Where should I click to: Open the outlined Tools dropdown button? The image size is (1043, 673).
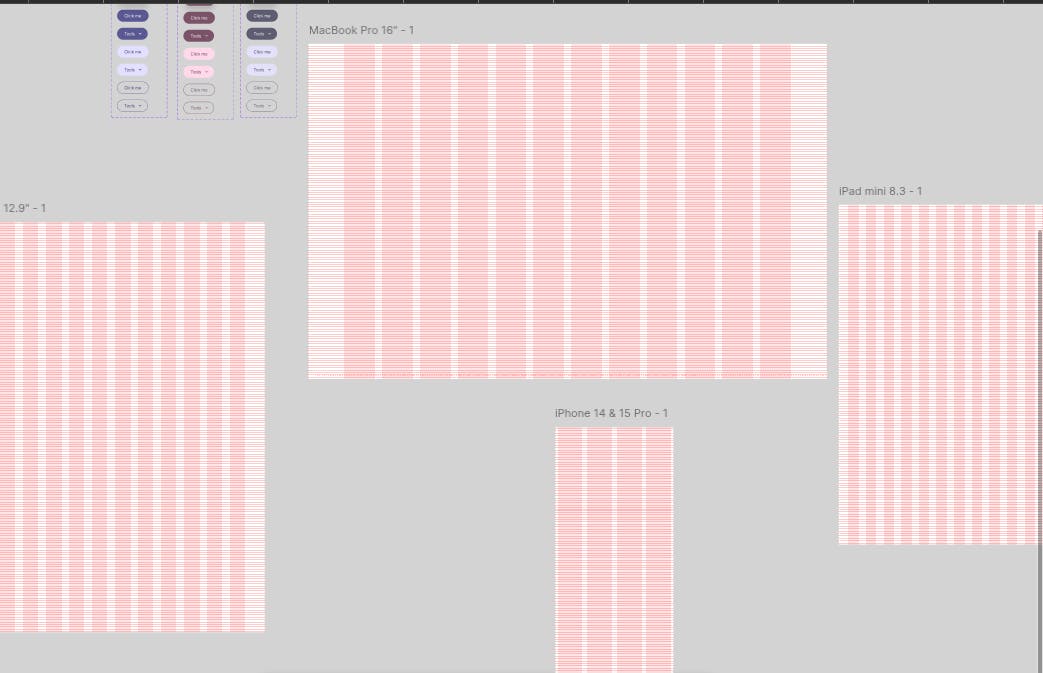132,105
